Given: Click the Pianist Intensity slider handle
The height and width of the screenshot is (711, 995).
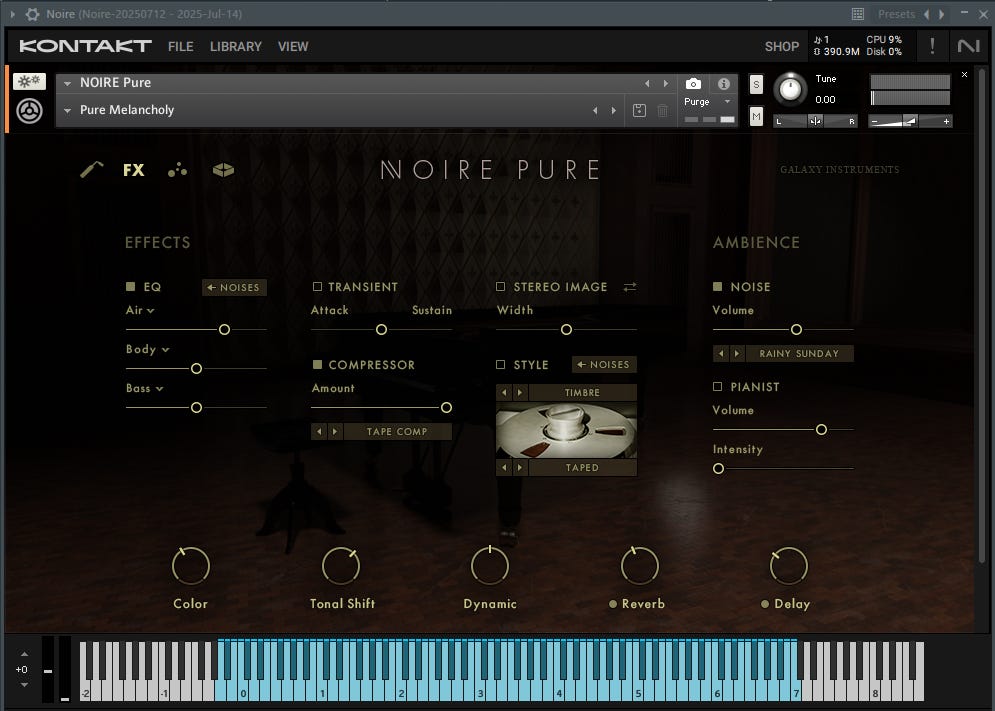Looking at the screenshot, I should (x=718, y=468).
